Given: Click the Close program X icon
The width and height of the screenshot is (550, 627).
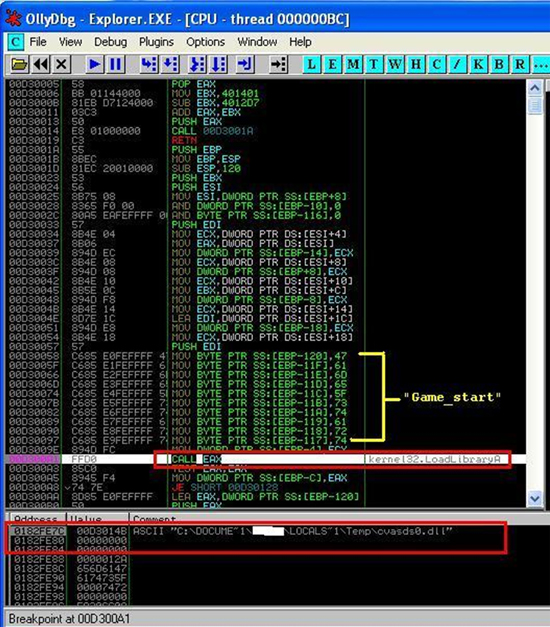Looking at the screenshot, I should click(x=61, y=64).
